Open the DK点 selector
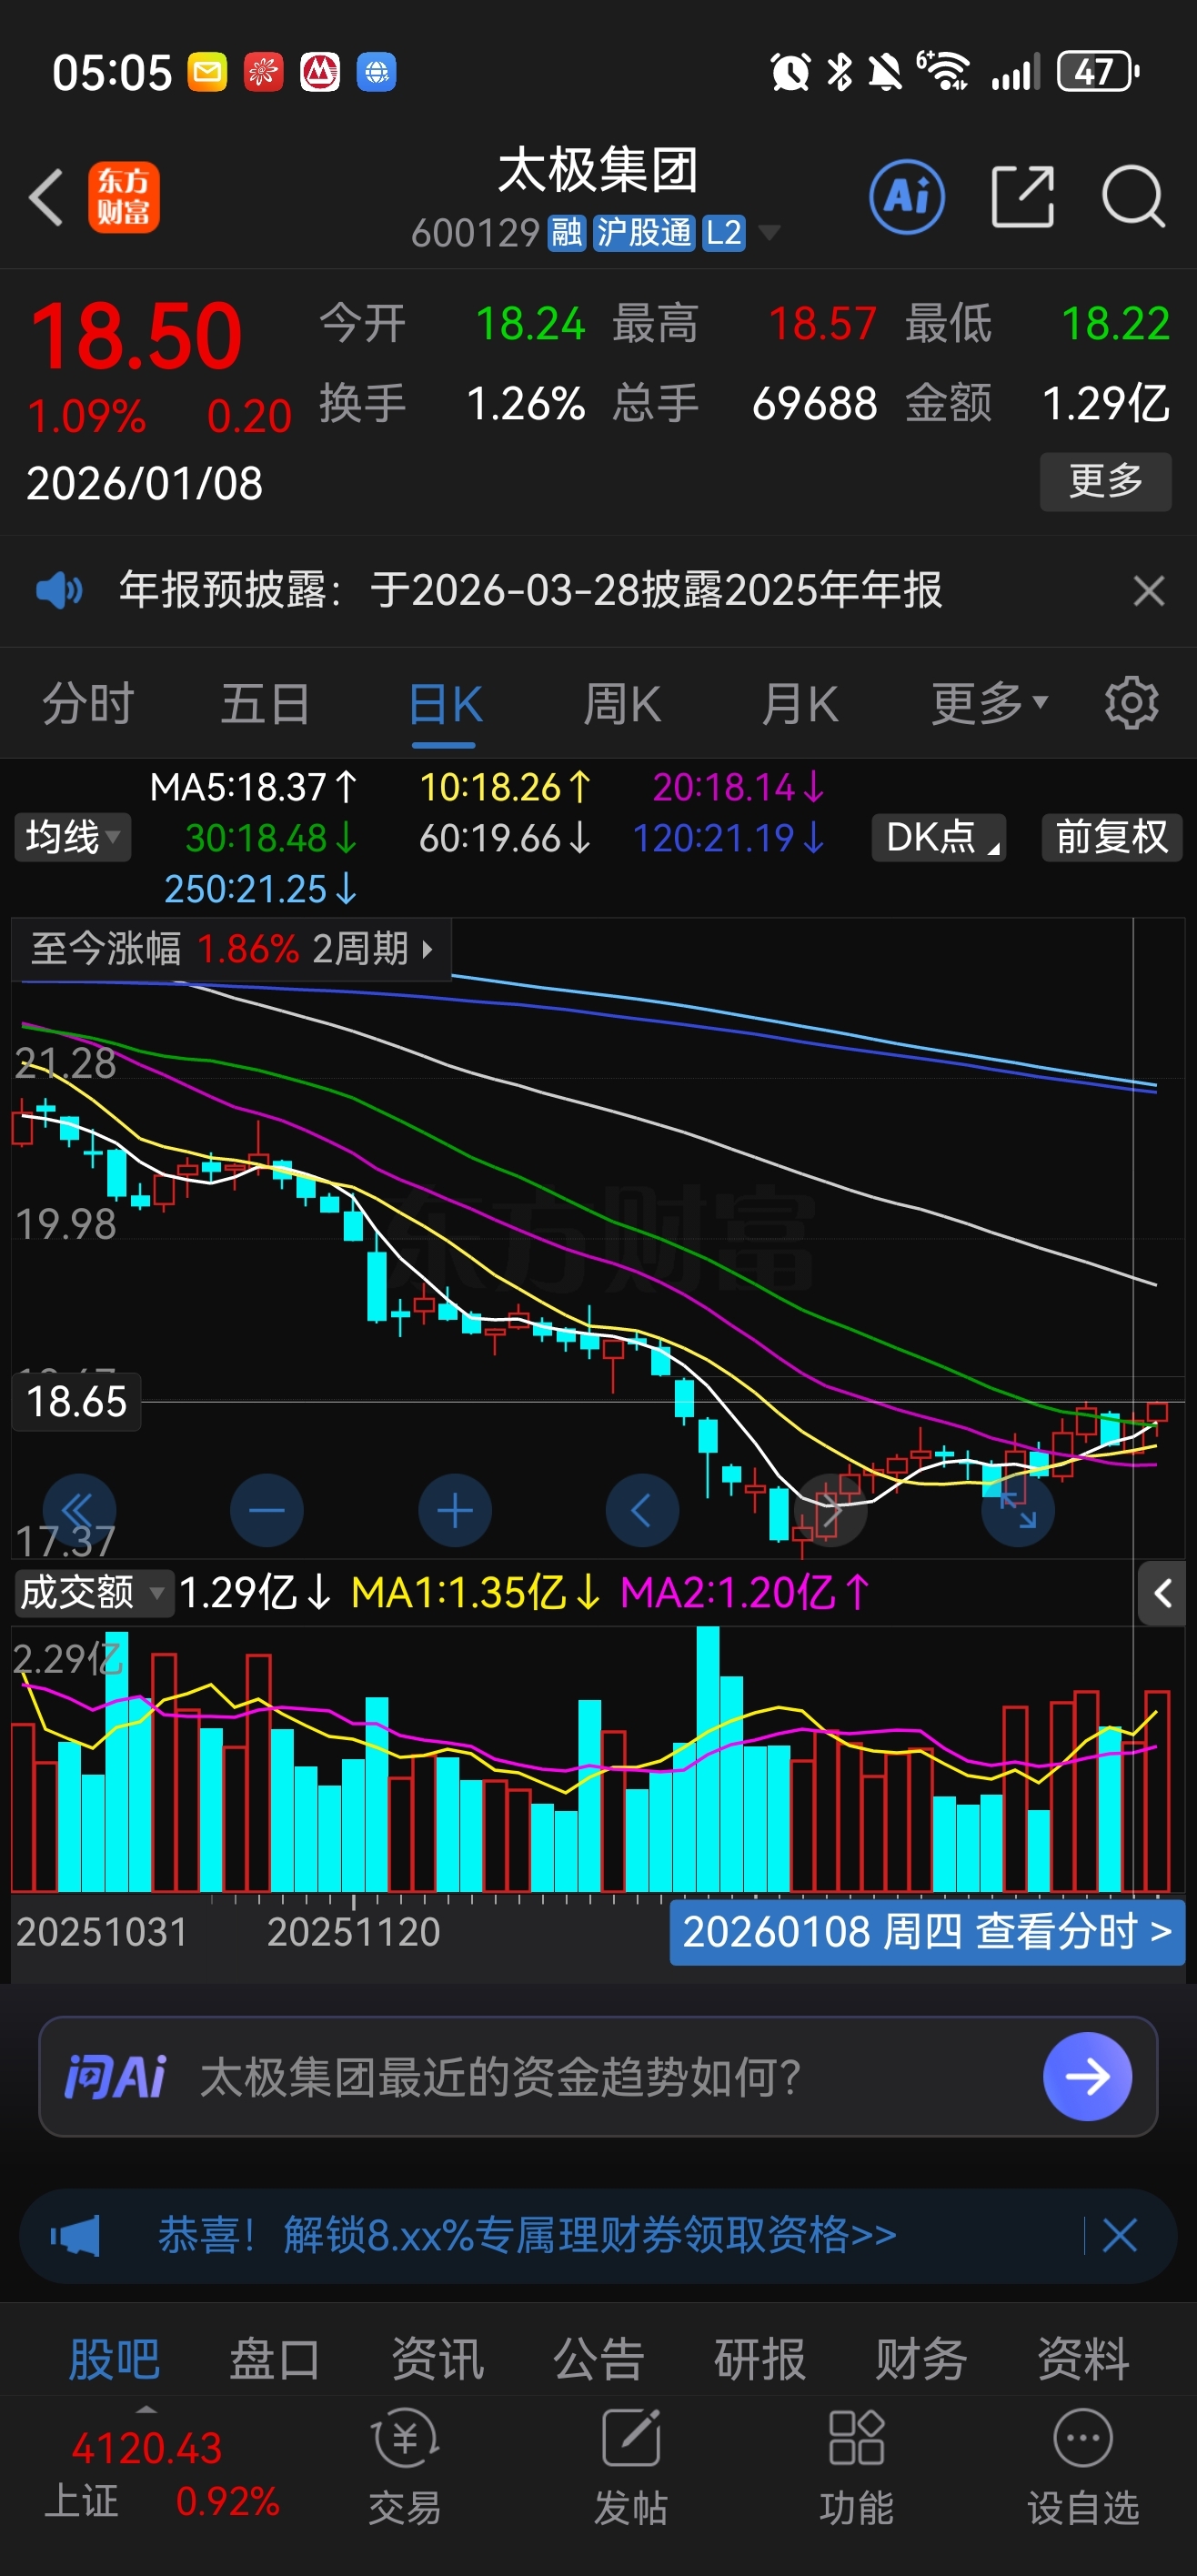The width and height of the screenshot is (1197, 2576). point(939,837)
